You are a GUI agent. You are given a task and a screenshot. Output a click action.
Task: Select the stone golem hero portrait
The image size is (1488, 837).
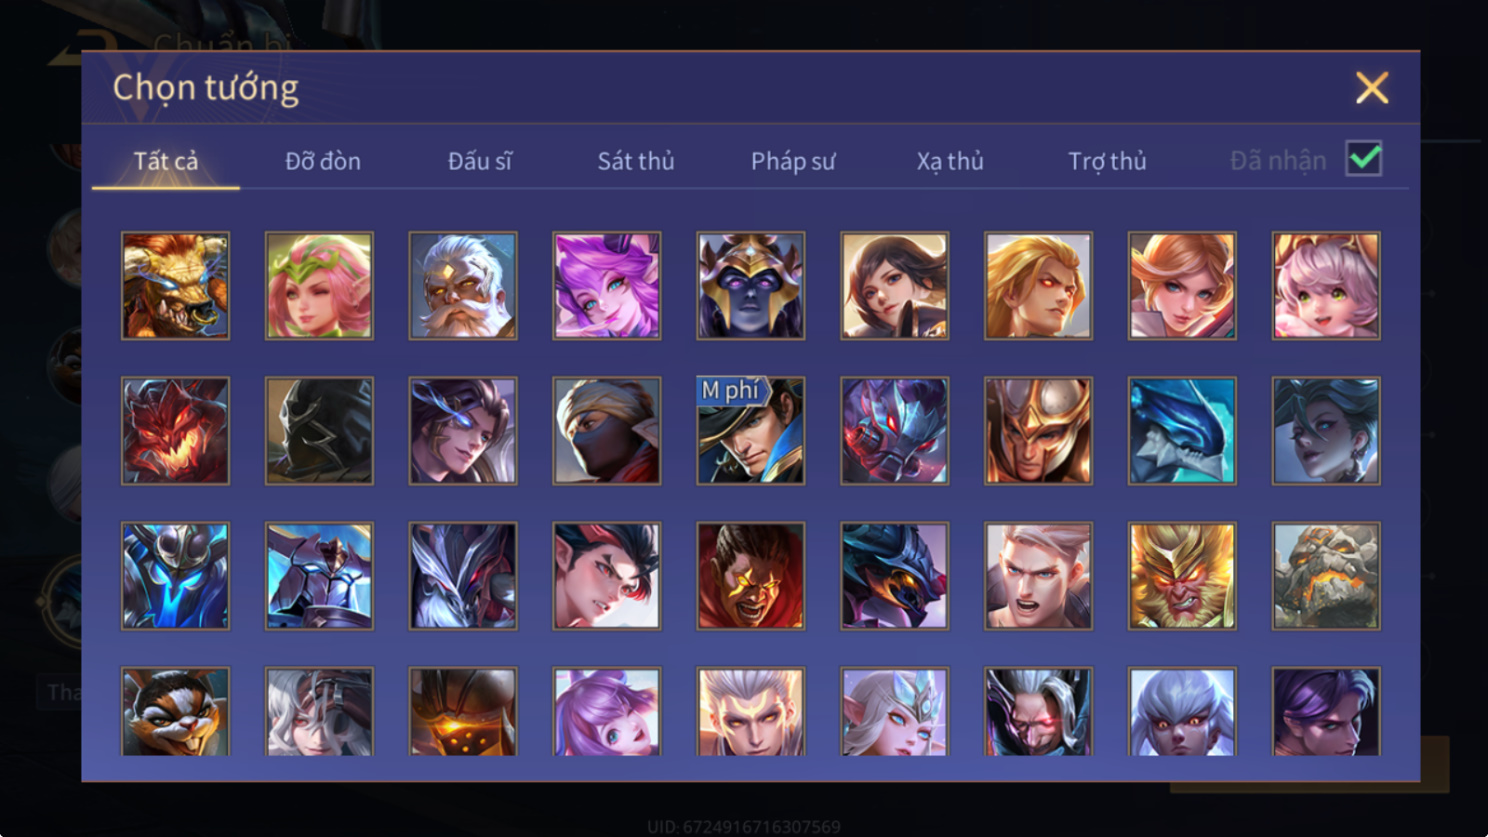click(1326, 576)
